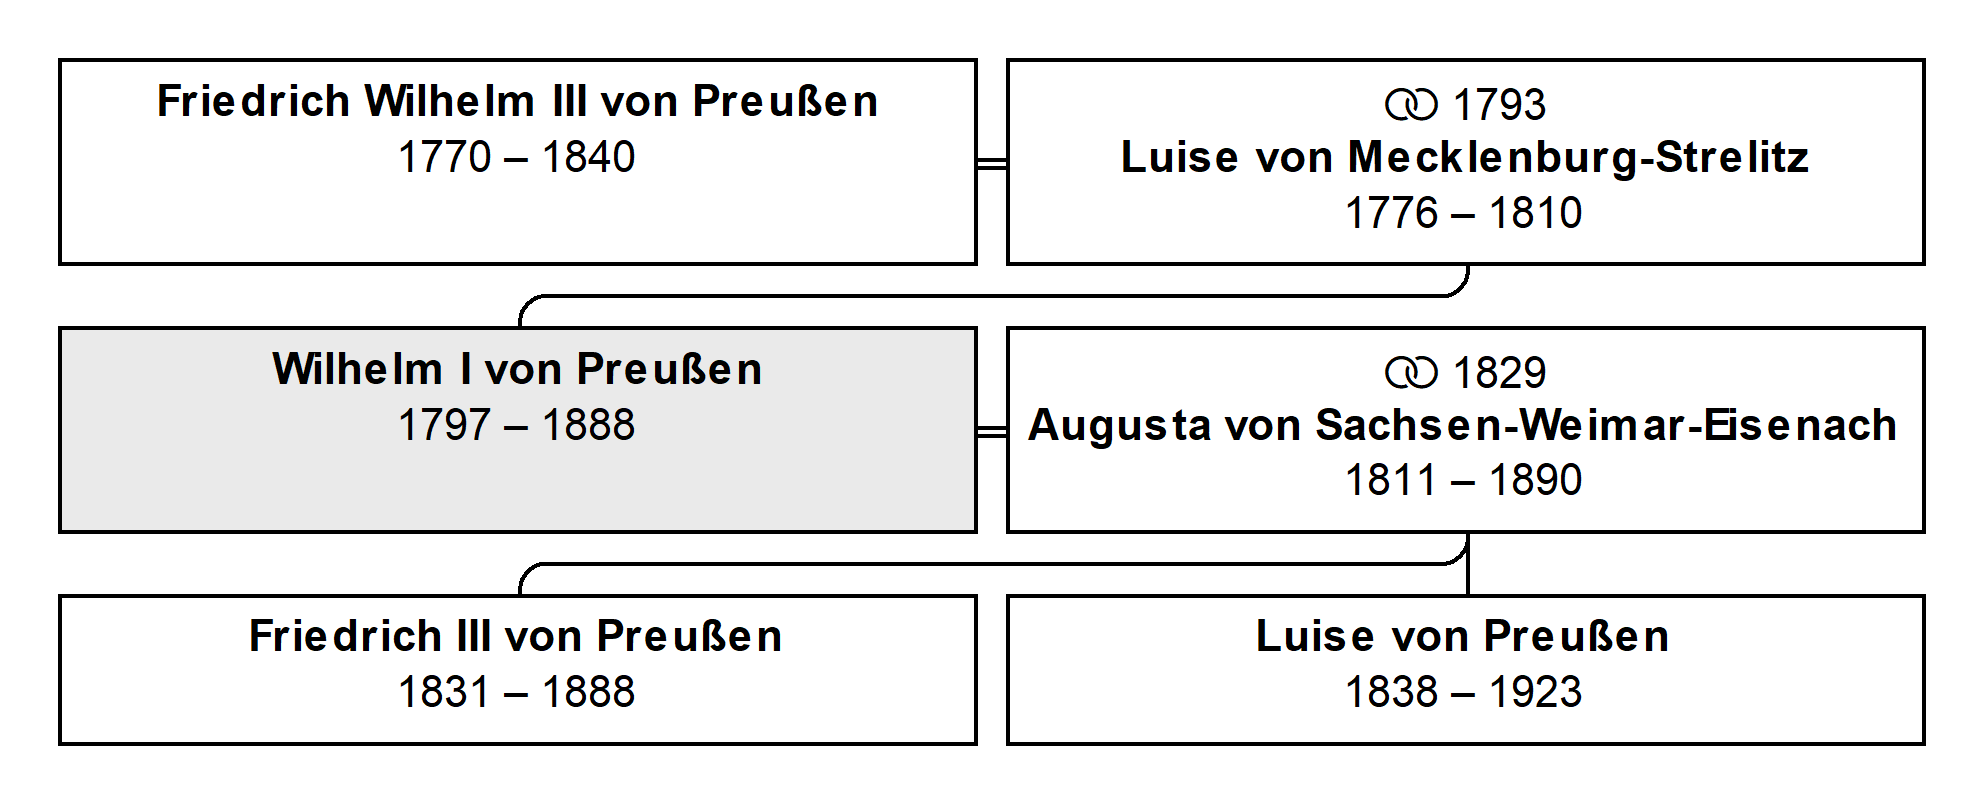Click the 1776 – 1810 dates text

[x=1464, y=213]
